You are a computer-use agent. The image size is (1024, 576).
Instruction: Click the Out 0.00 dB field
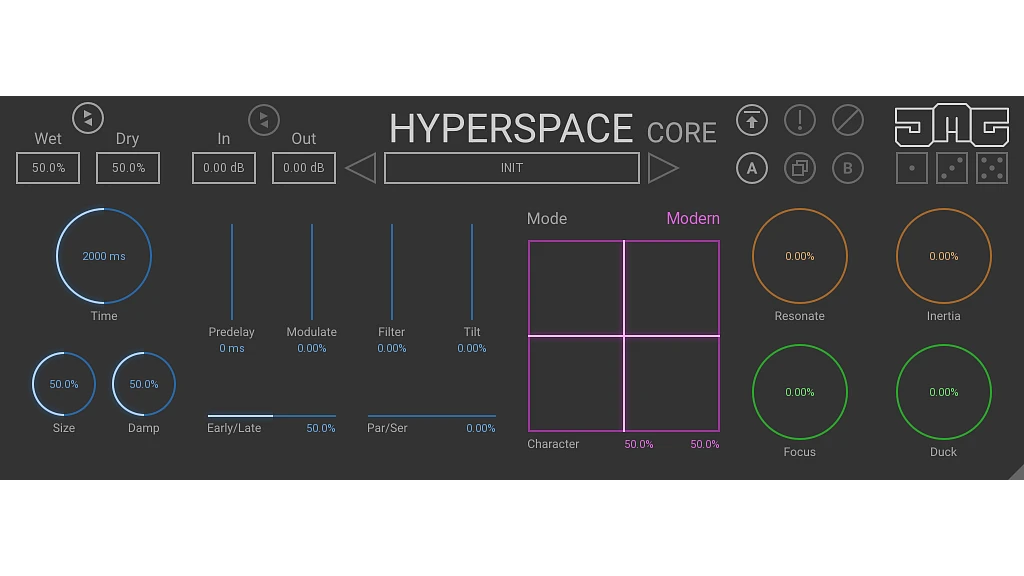(x=304, y=168)
